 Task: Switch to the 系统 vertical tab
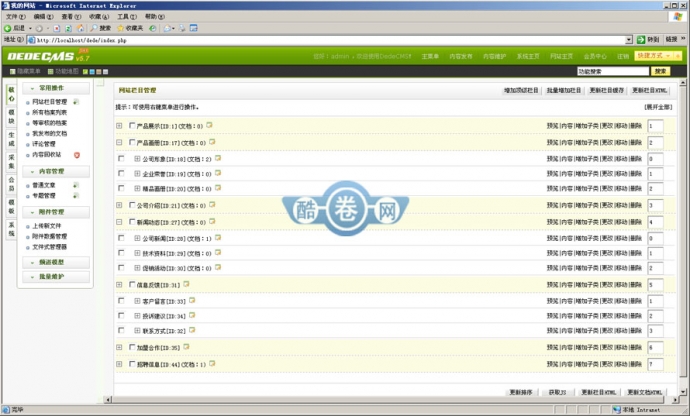tap(11, 229)
